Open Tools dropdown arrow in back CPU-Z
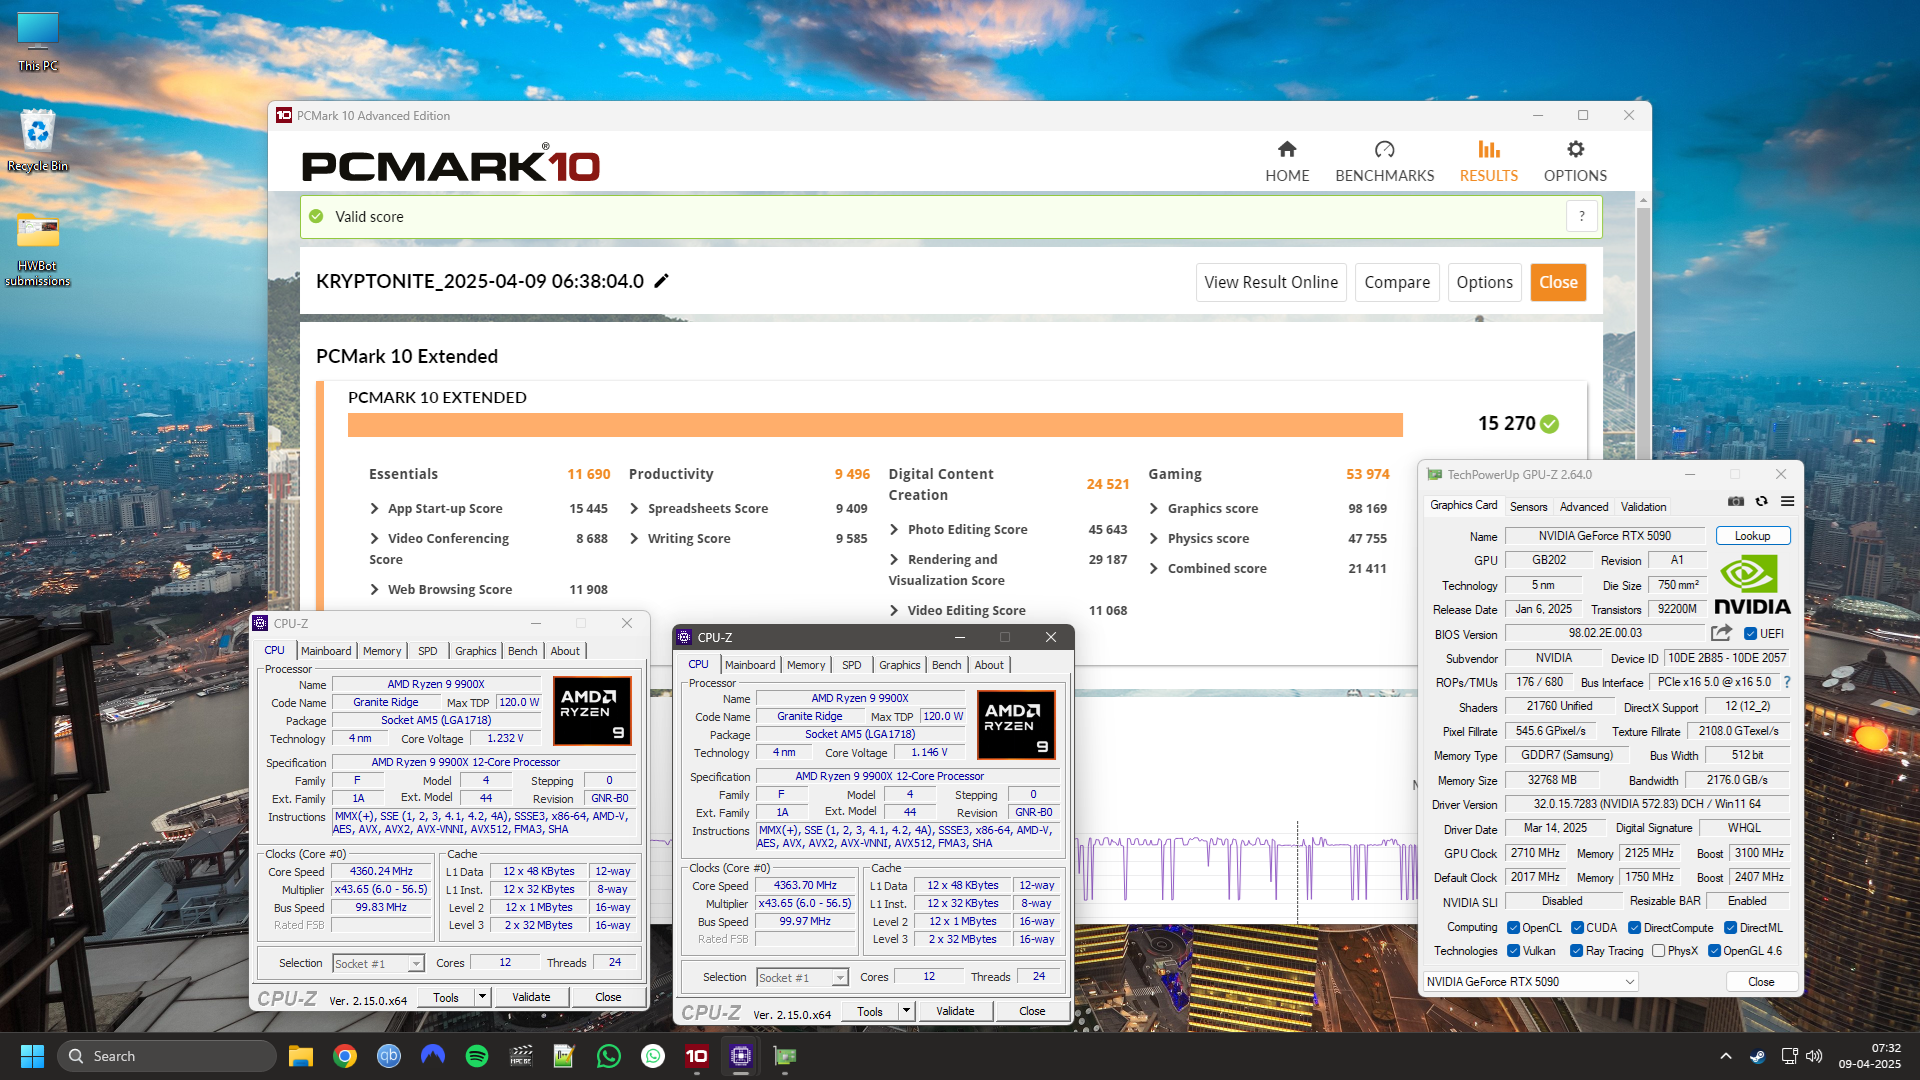The image size is (1920, 1080). [x=482, y=996]
